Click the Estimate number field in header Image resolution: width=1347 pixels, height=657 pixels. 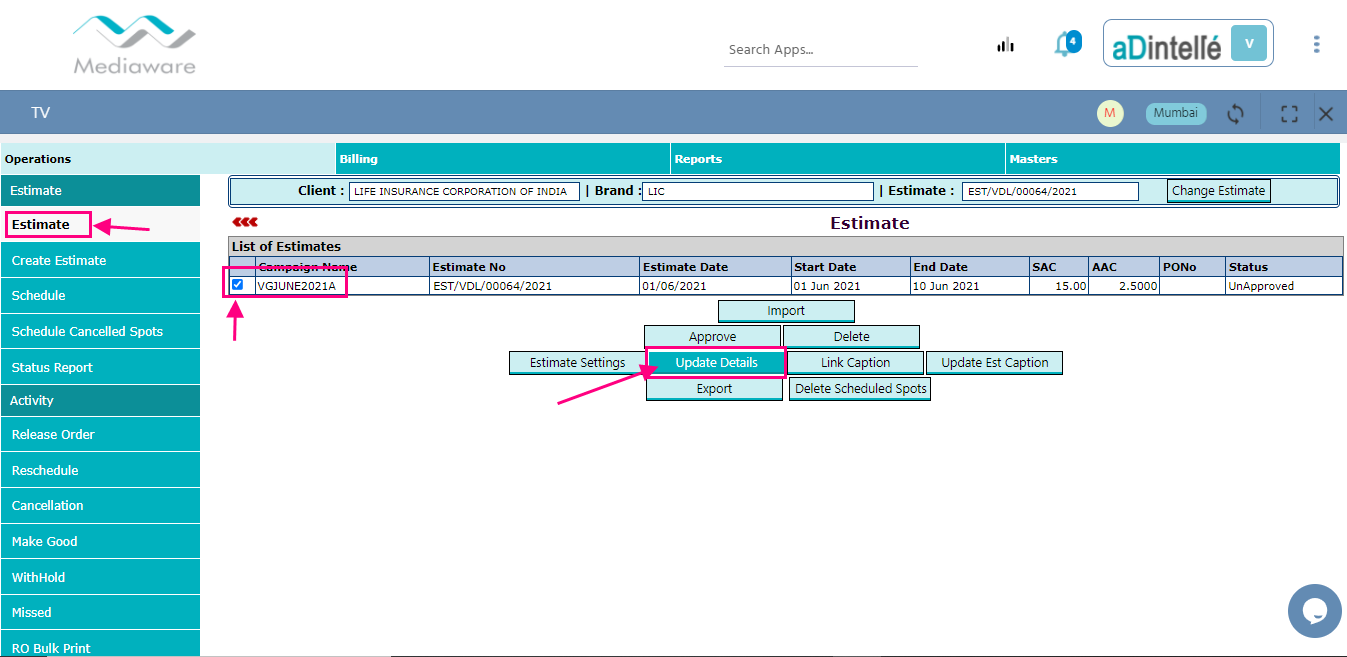point(1050,191)
